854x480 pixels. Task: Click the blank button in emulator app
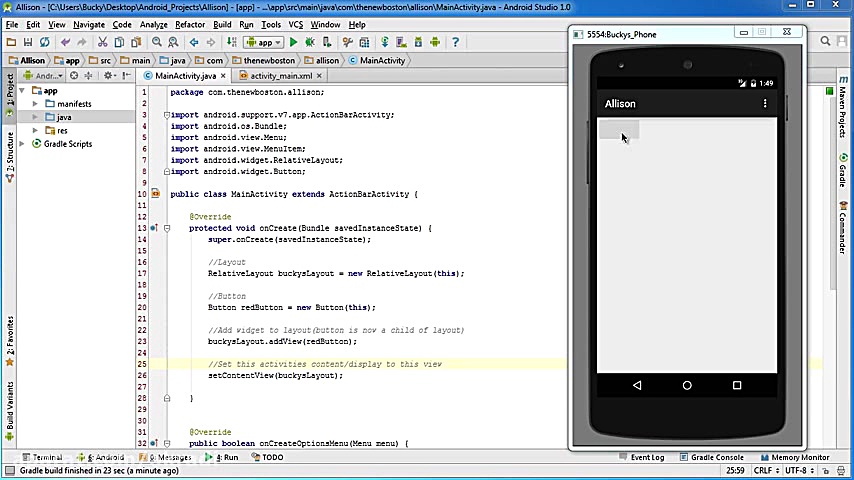click(x=619, y=130)
